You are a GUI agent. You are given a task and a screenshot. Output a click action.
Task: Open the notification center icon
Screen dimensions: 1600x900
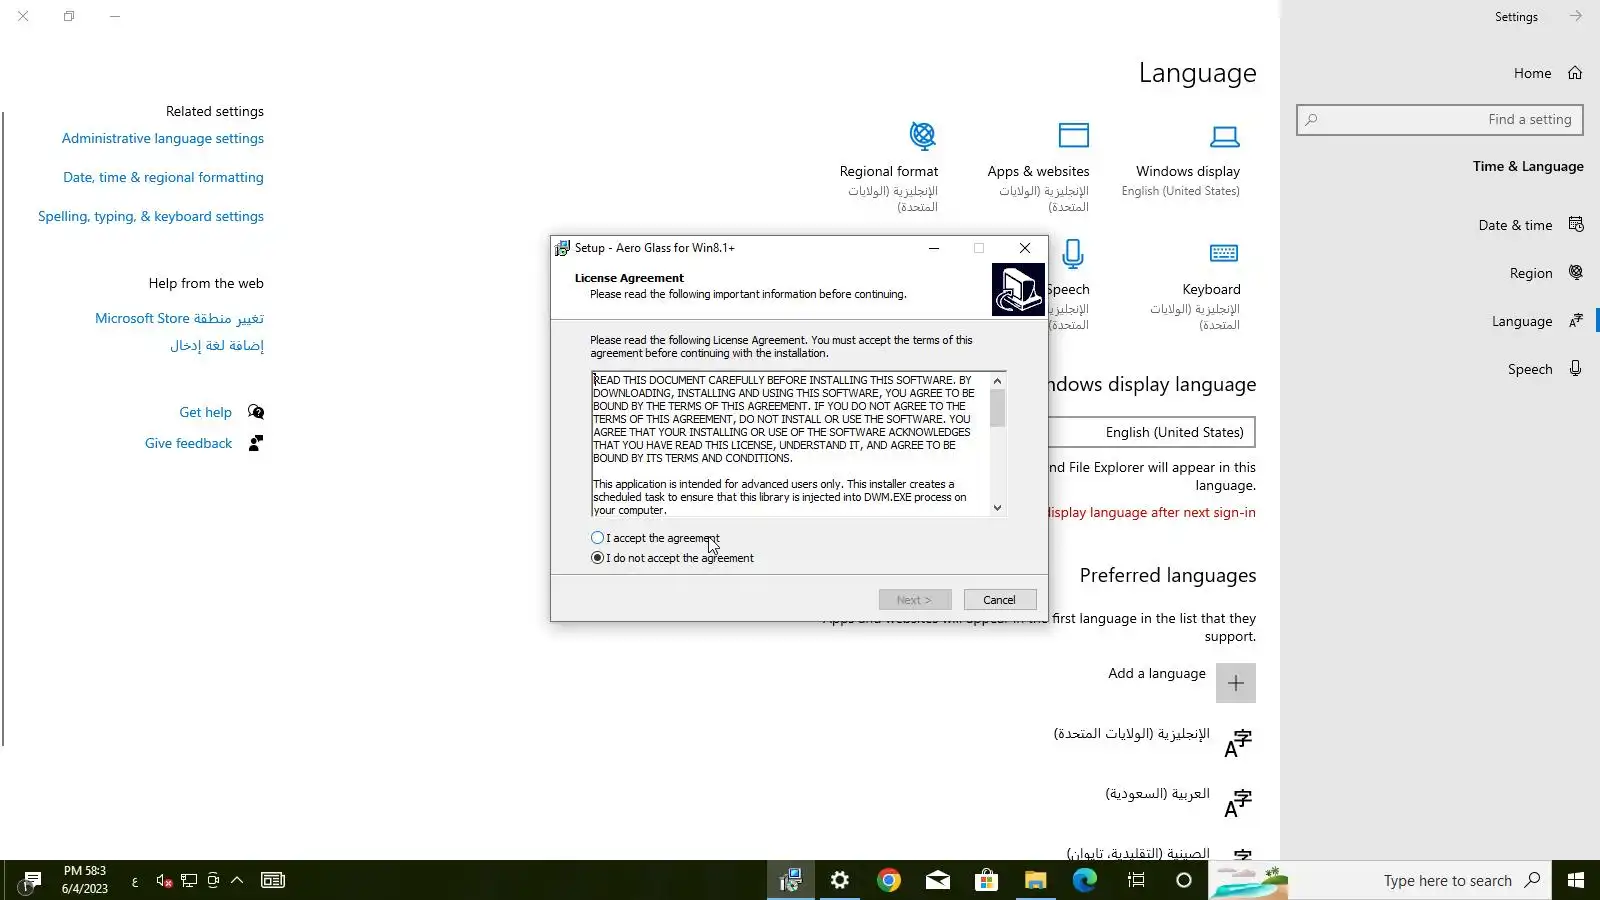pyautogui.click(x=32, y=880)
